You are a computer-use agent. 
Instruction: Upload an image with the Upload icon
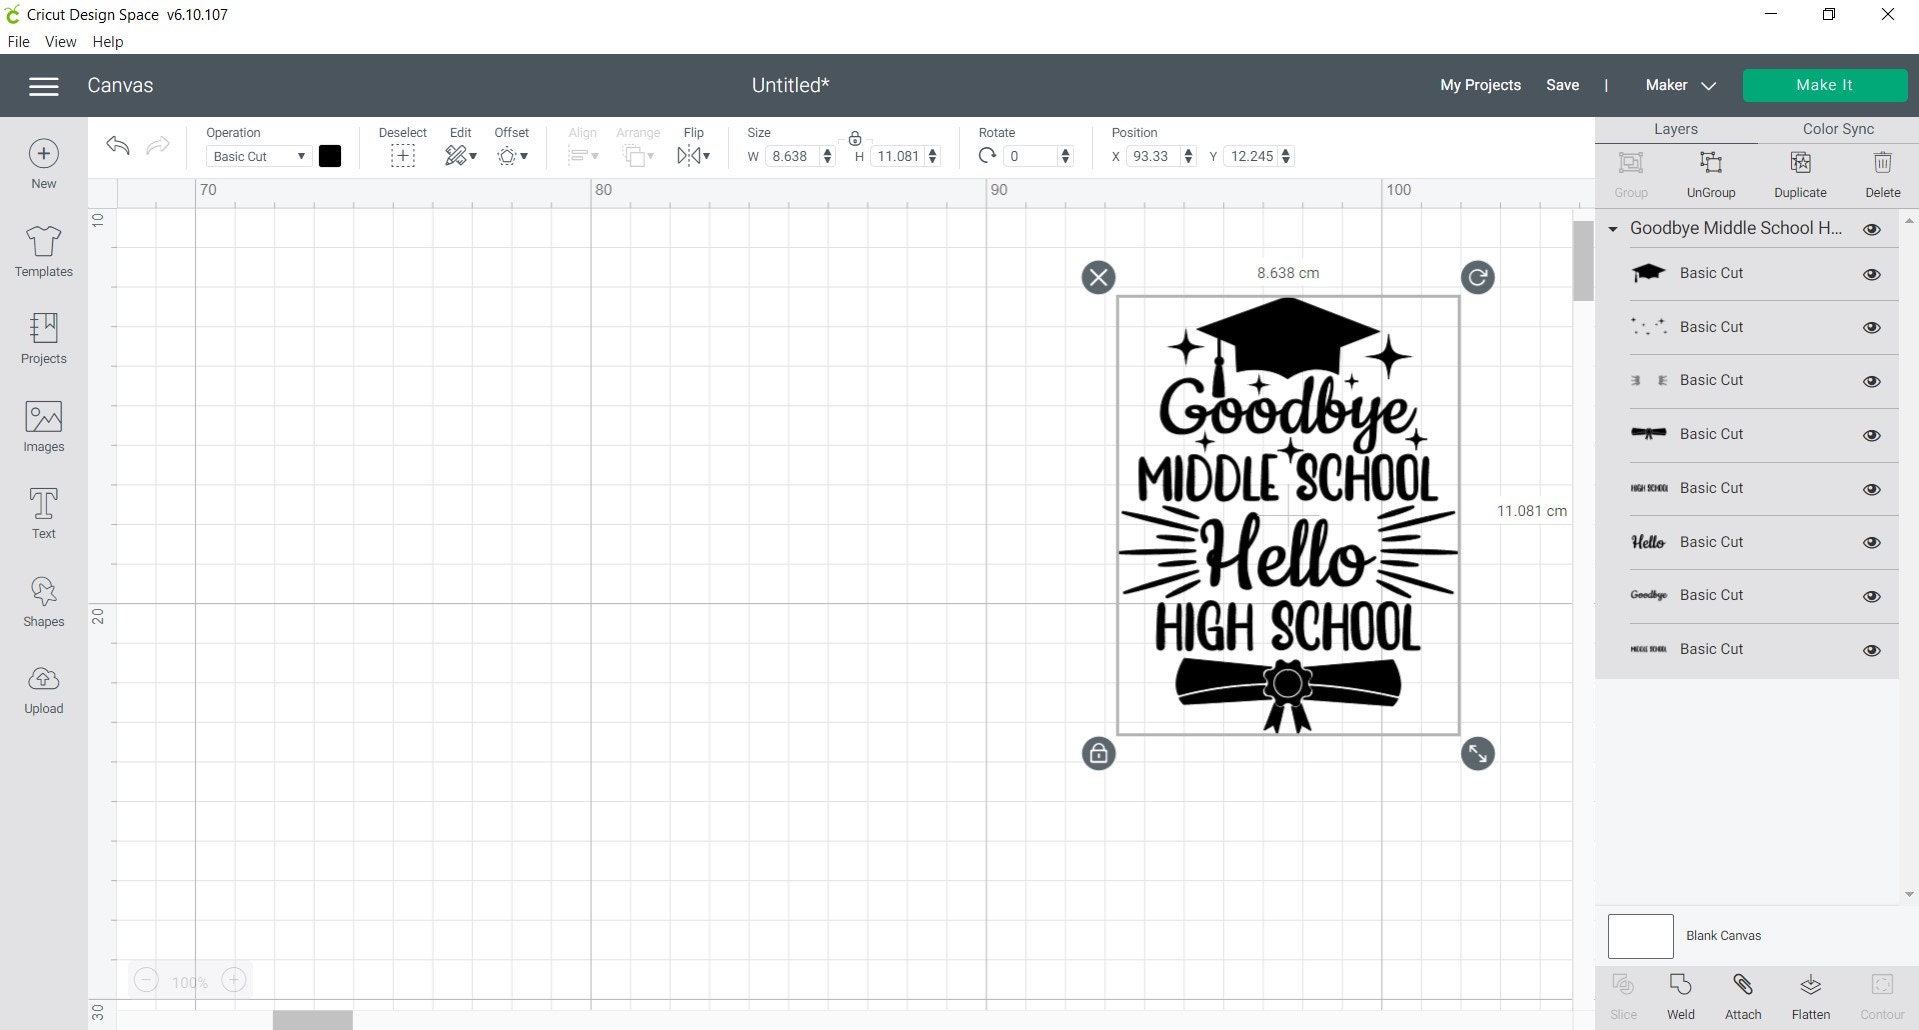click(43, 689)
